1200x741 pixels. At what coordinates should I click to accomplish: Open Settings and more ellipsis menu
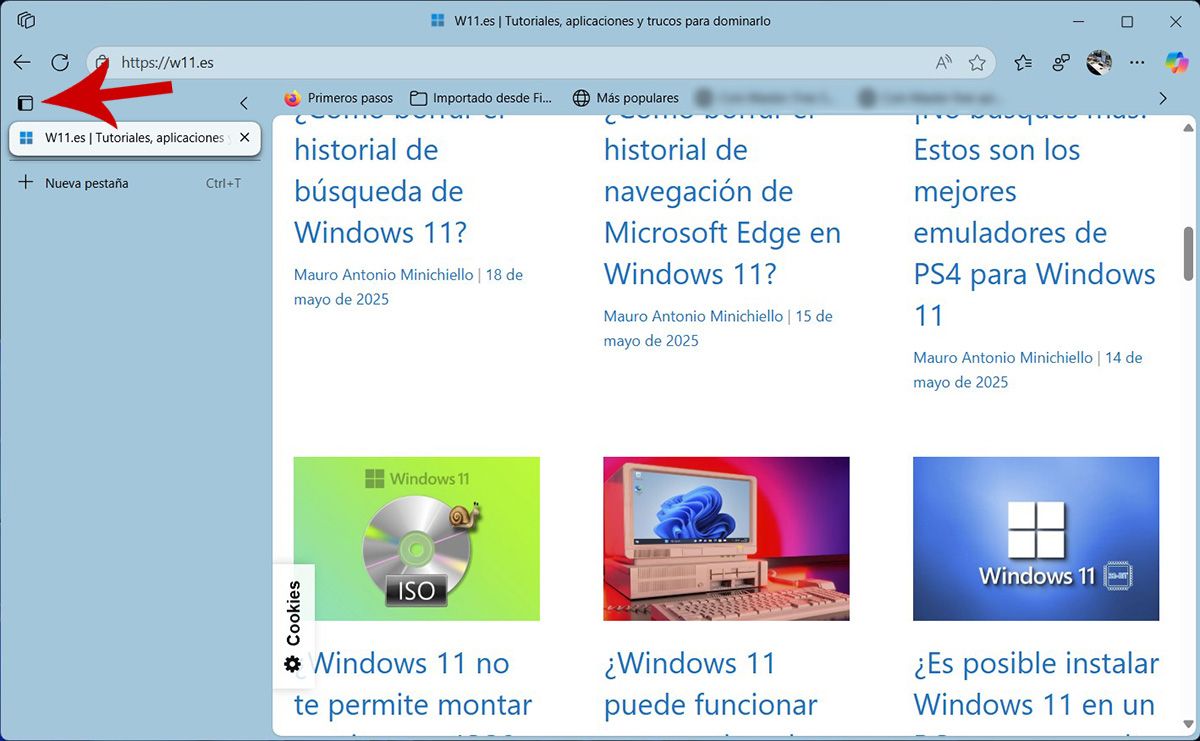coord(1137,62)
